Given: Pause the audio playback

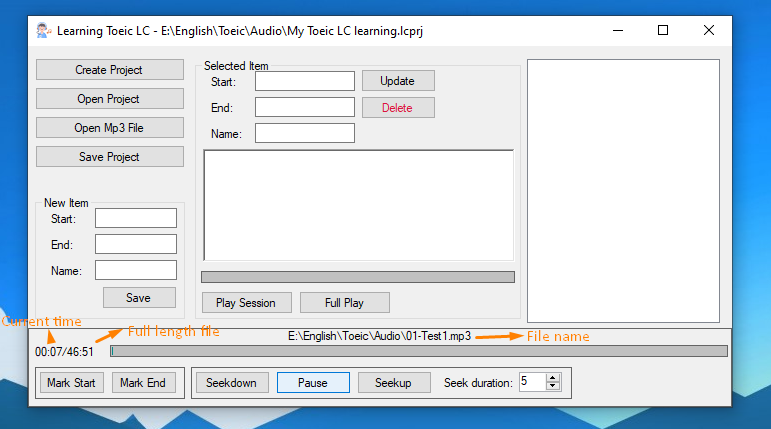Looking at the screenshot, I should [x=313, y=383].
